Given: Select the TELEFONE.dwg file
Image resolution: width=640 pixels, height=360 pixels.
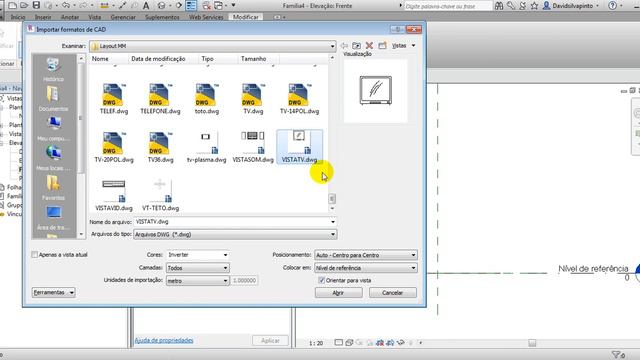Looking at the screenshot, I should [x=160, y=99].
